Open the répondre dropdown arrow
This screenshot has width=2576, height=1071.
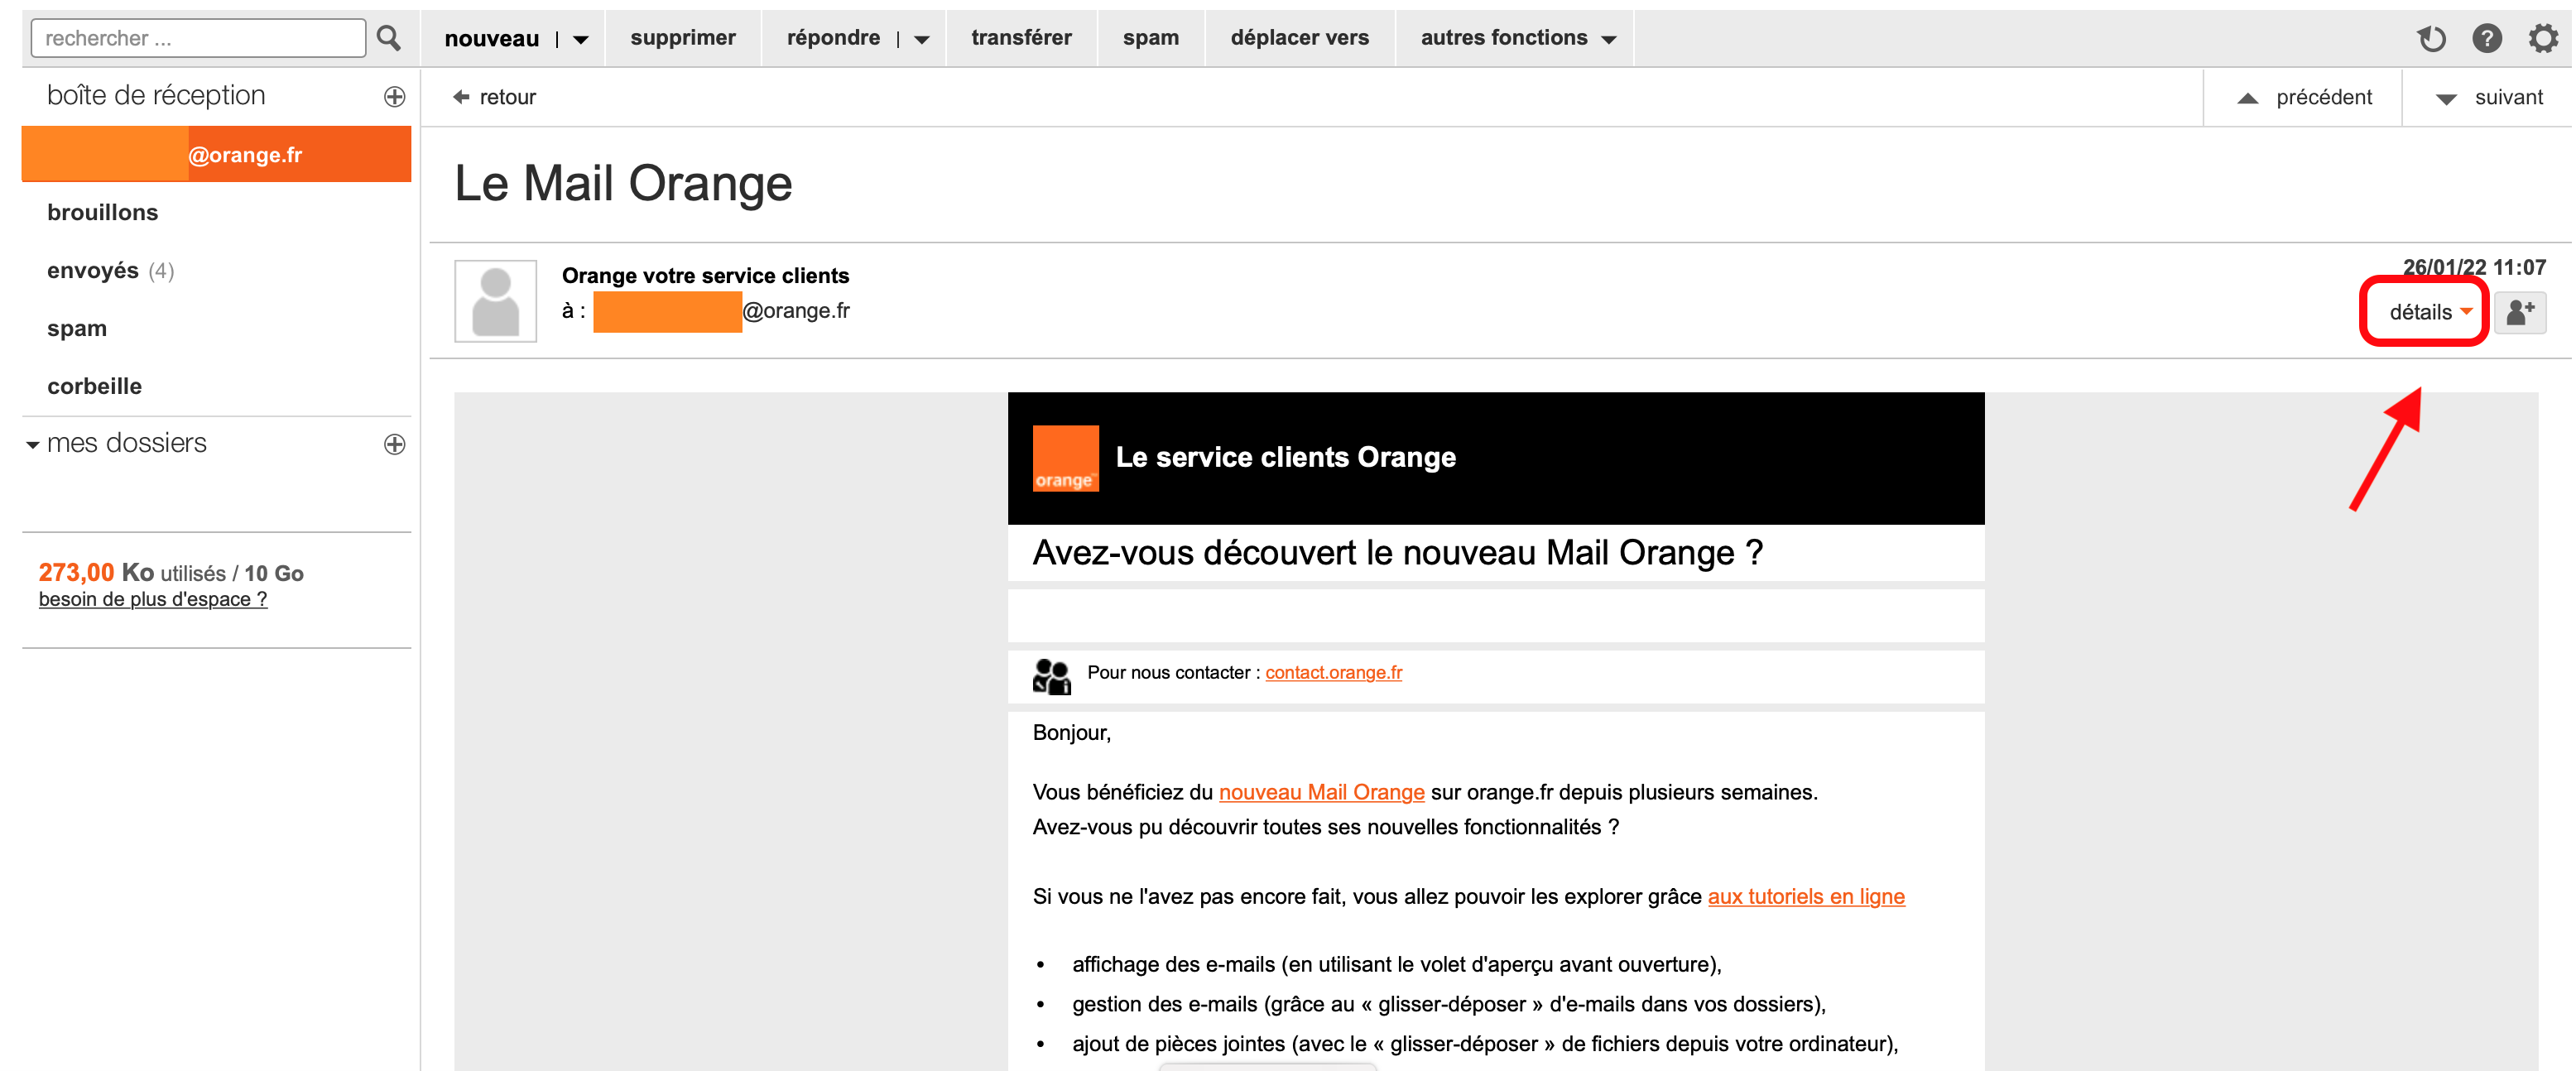pos(922,39)
